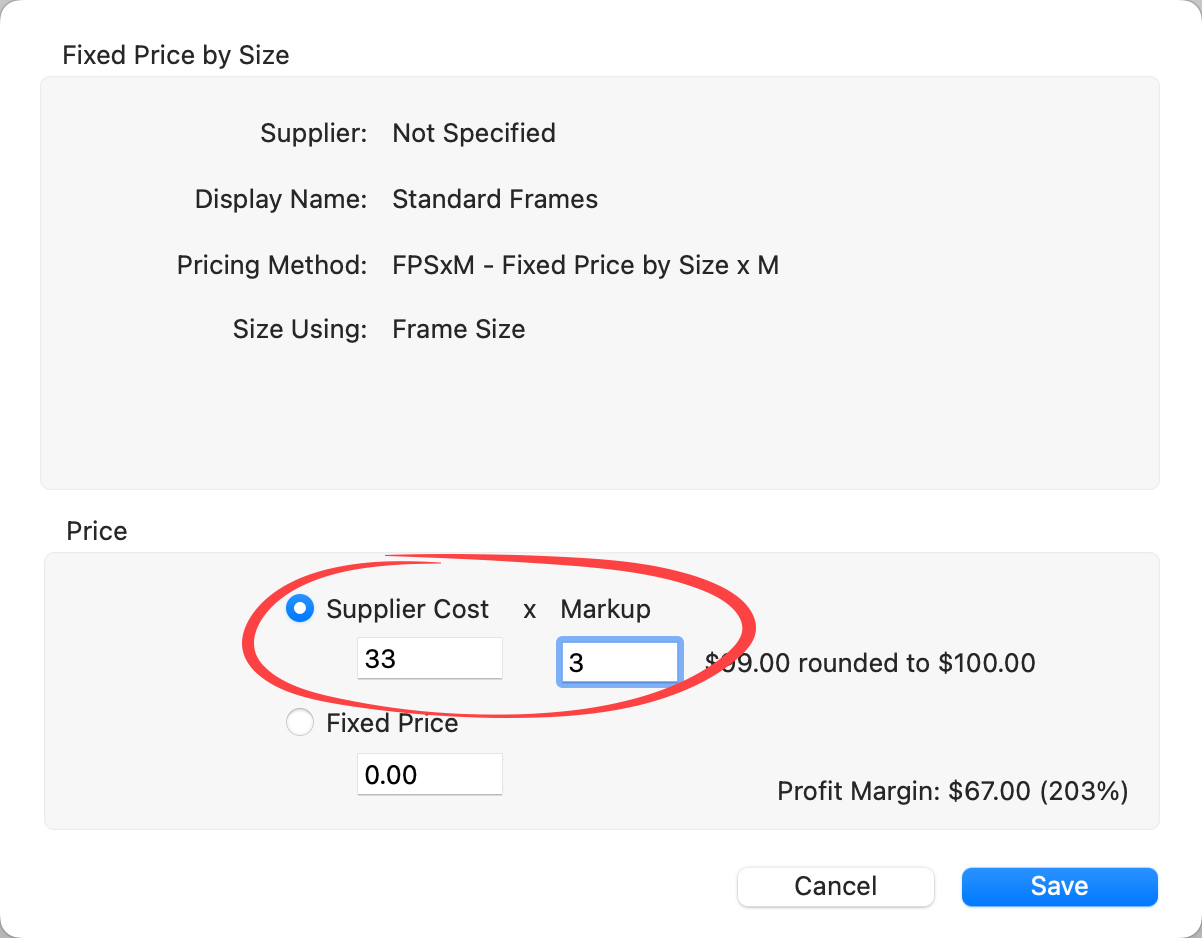This screenshot has height=938, width=1202.
Task: Choose the Fixed Price radio option
Action: (x=300, y=723)
